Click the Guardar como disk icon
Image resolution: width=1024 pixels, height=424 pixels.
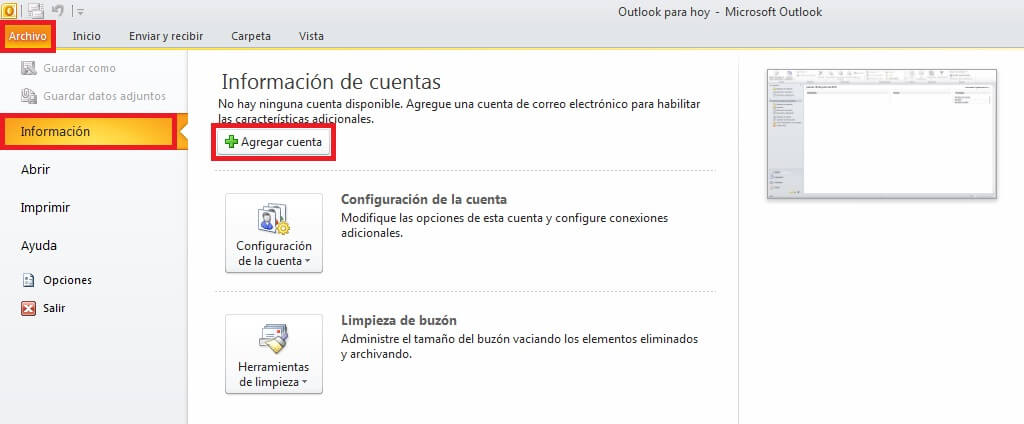[29, 68]
